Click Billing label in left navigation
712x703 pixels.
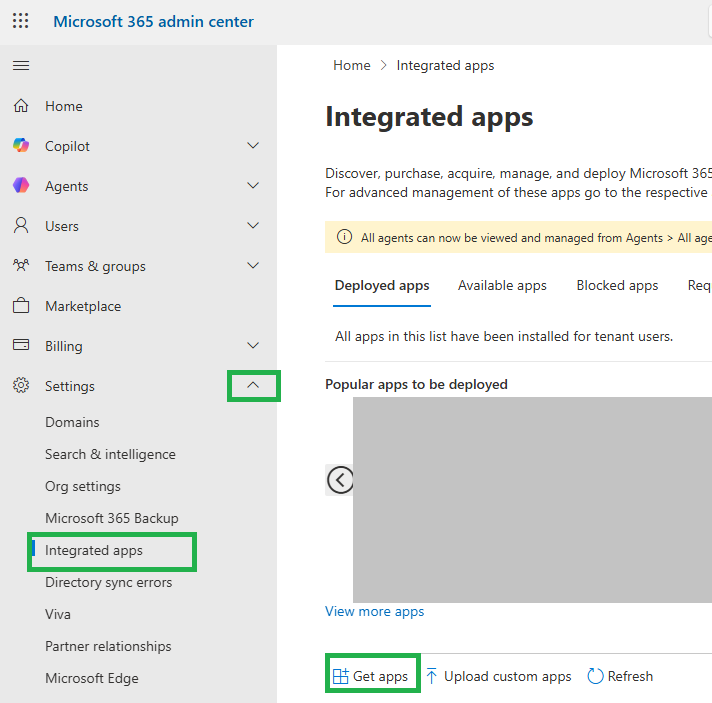(64, 346)
